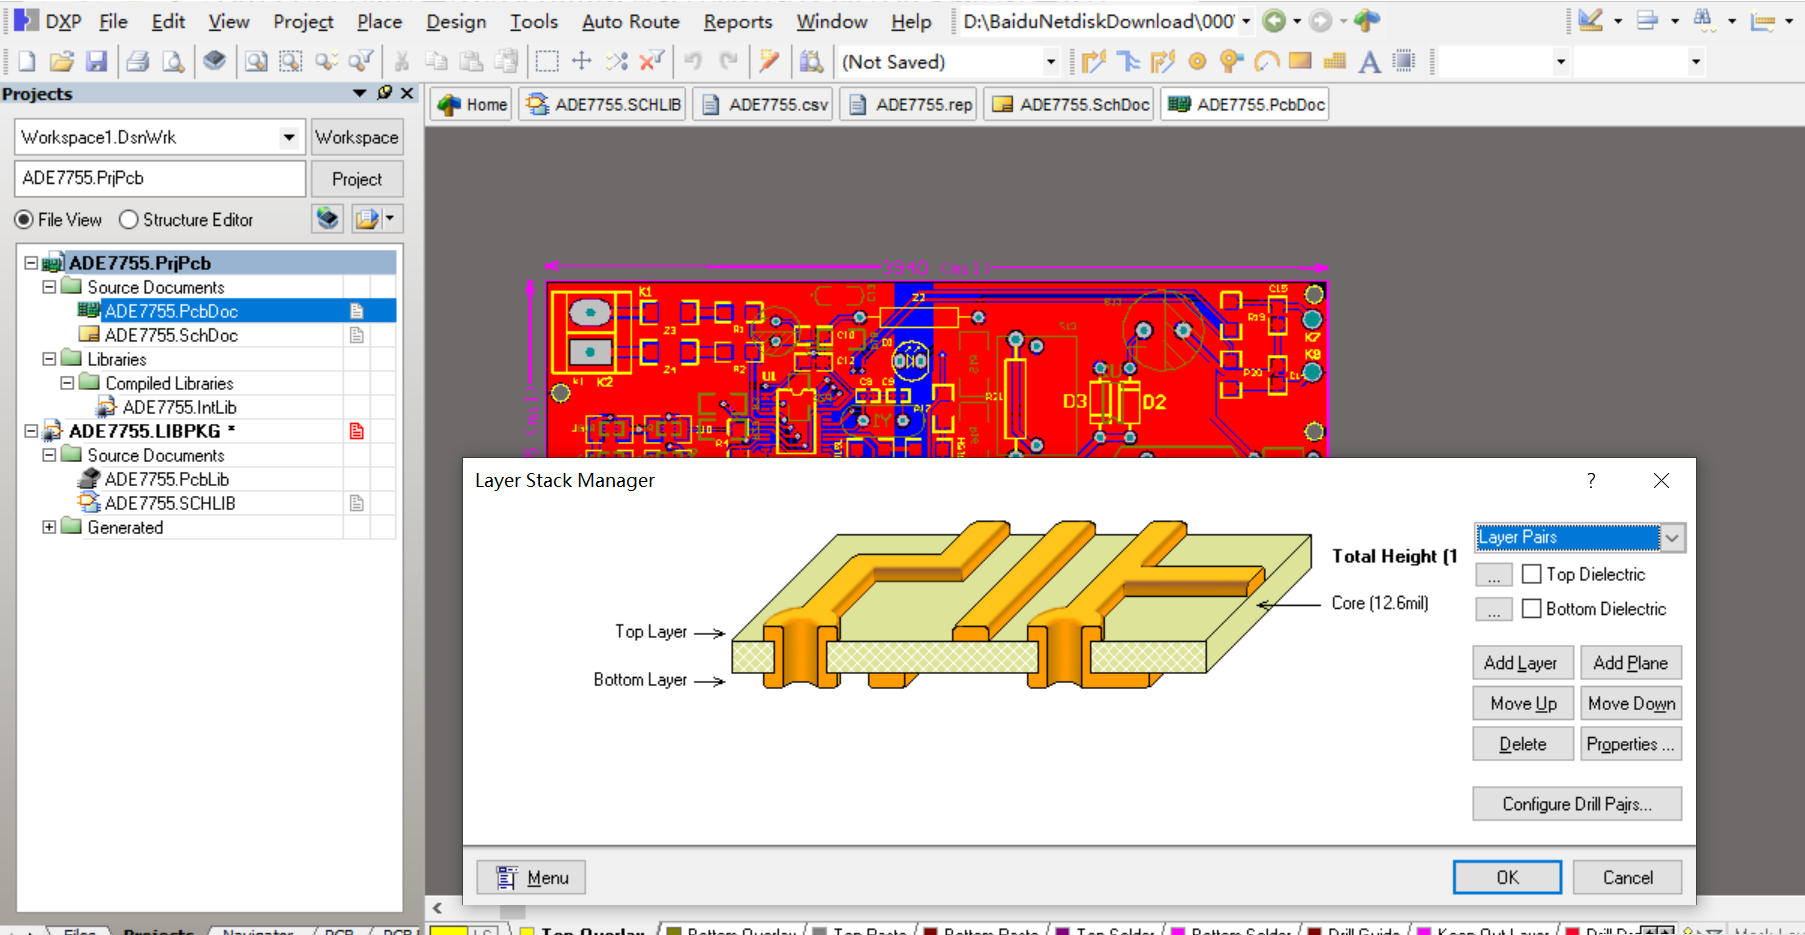Switch to the ADE7755.SCHLIB tab

click(x=604, y=104)
